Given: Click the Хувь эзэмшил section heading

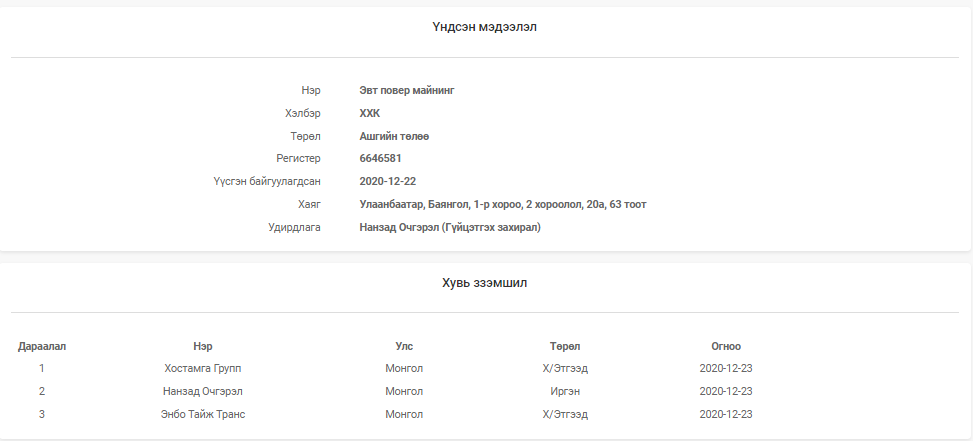Looking at the screenshot, I should 485,283.
